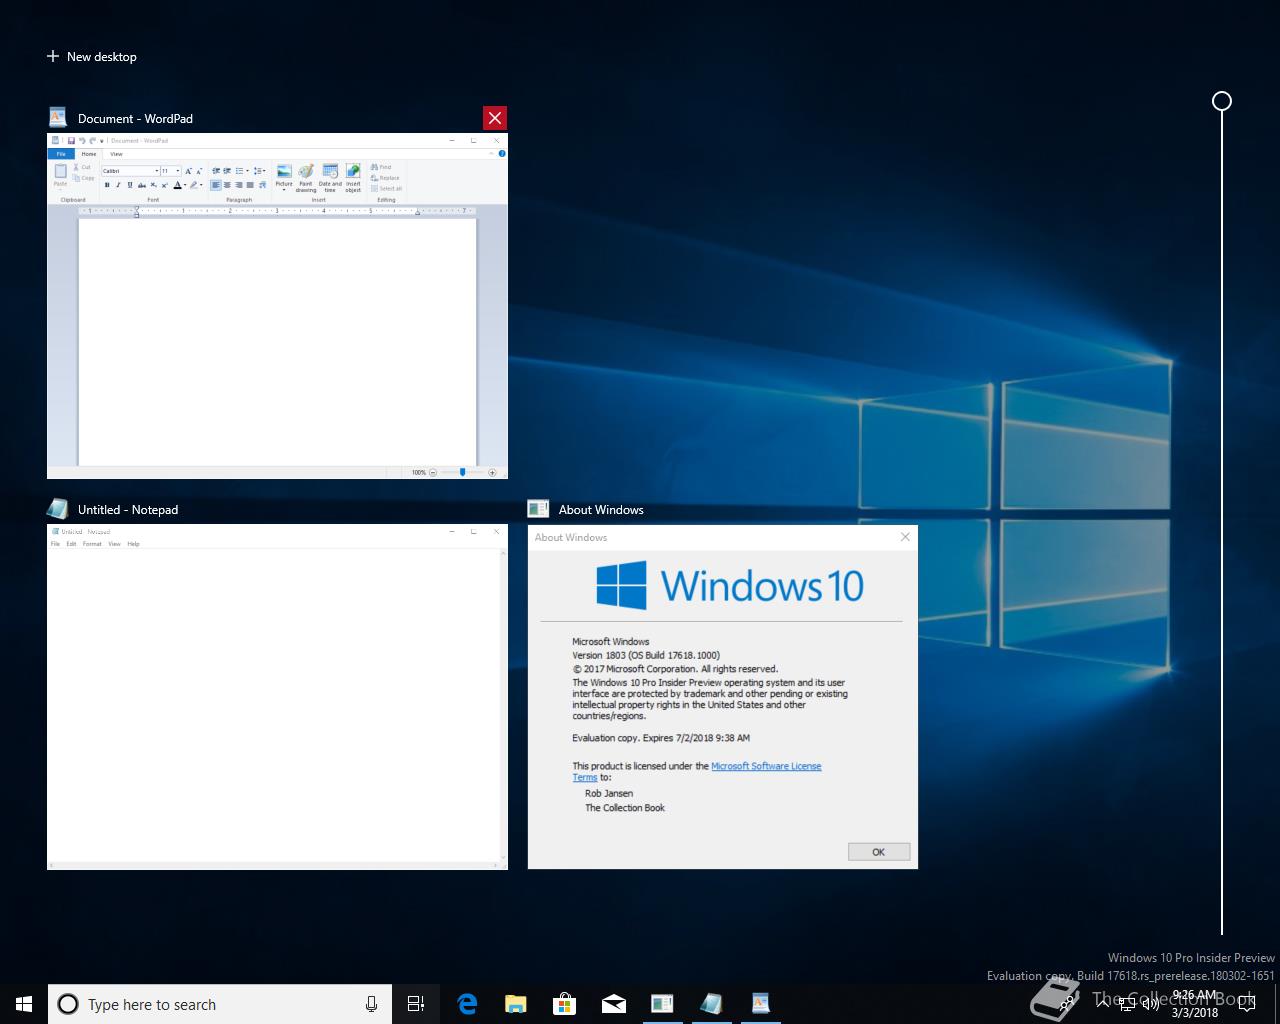The width and height of the screenshot is (1280, 1024).
Task: Click the Grow font icon in WordPad
Action: point(188,171)
